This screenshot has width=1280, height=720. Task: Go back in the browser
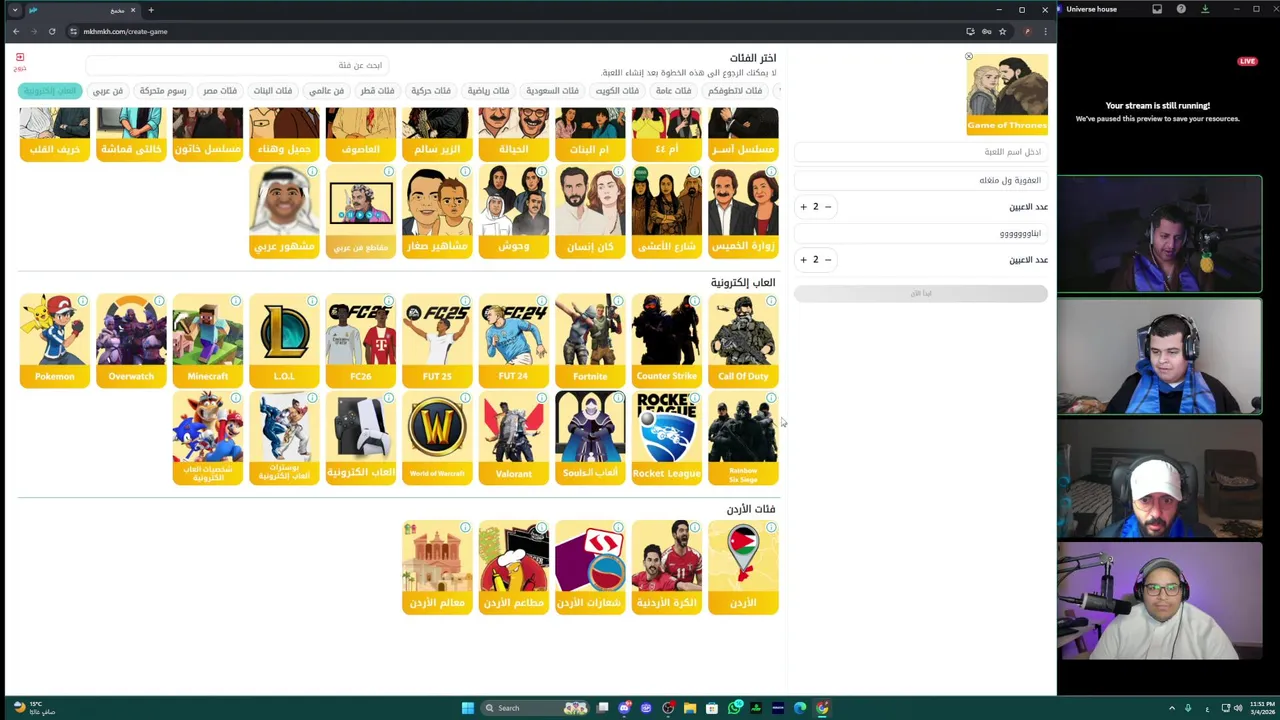pos(16,31)
